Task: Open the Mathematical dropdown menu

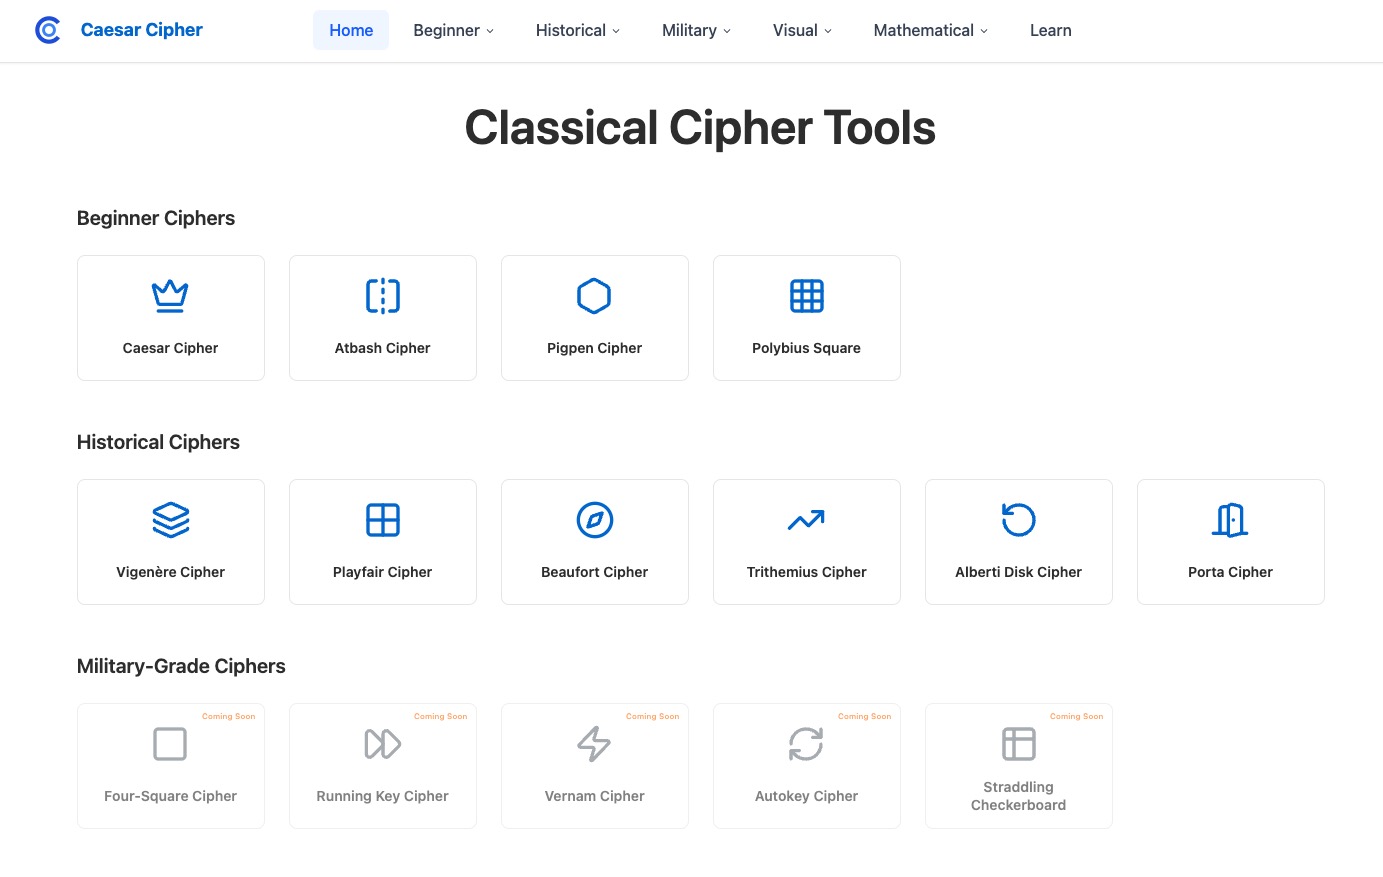Action: (x=930, y=30)
